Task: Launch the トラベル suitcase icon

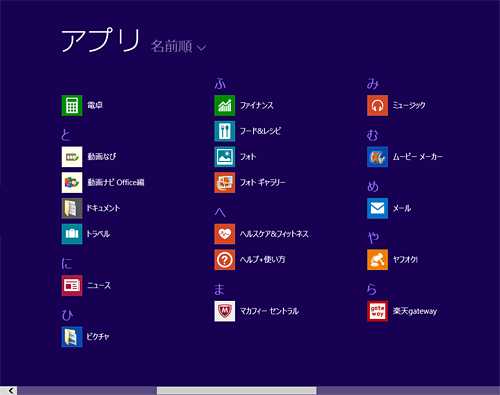Action: [72, 234]
